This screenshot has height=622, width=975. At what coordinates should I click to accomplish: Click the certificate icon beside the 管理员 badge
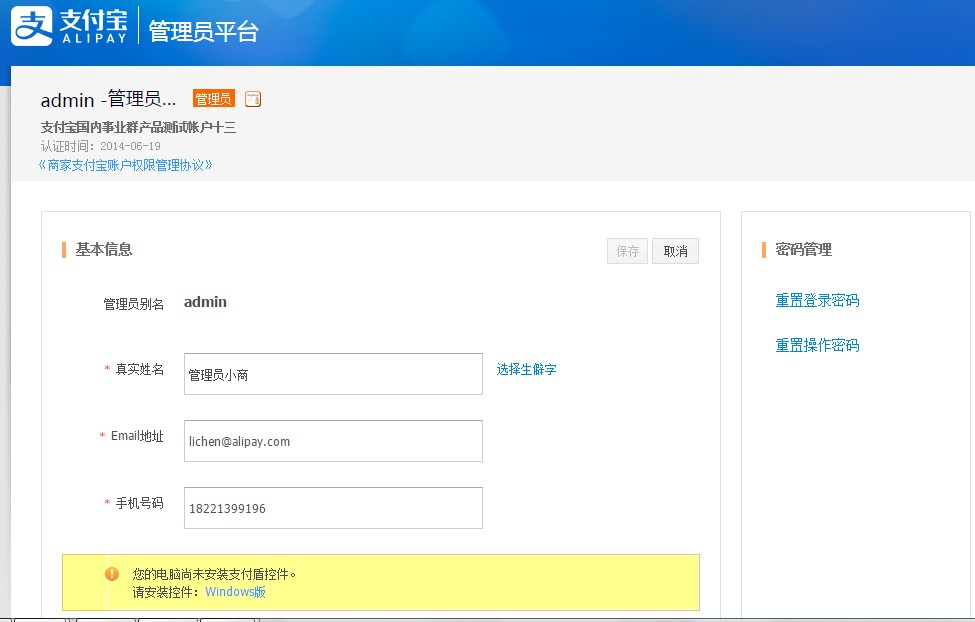click(x=253, y=99)
